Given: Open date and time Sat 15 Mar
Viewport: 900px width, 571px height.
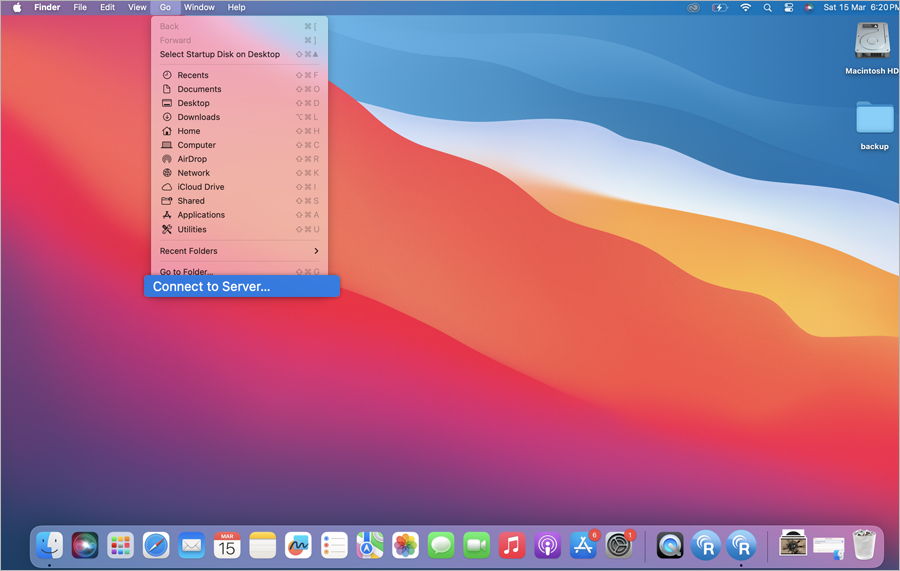Looking at the screenshot, I should pyautogui.click(x=860, y=7).
